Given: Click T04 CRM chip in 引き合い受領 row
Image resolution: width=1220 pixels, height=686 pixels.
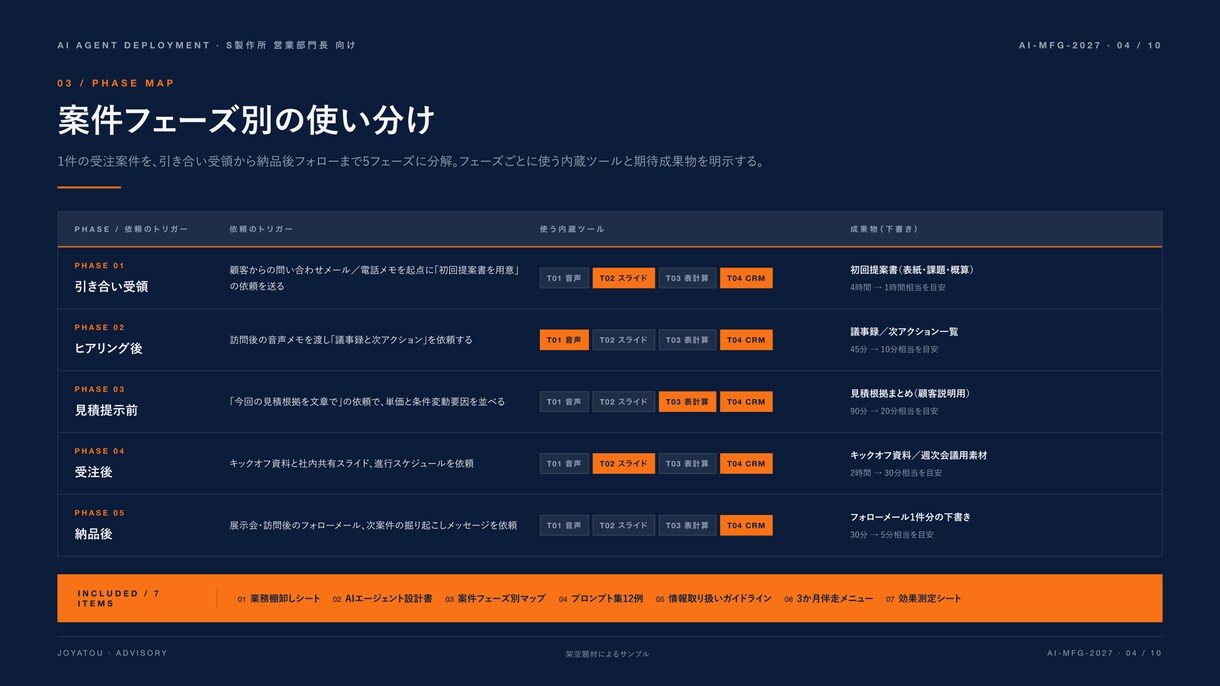Looking at the screenshot, I should [746, 278].
